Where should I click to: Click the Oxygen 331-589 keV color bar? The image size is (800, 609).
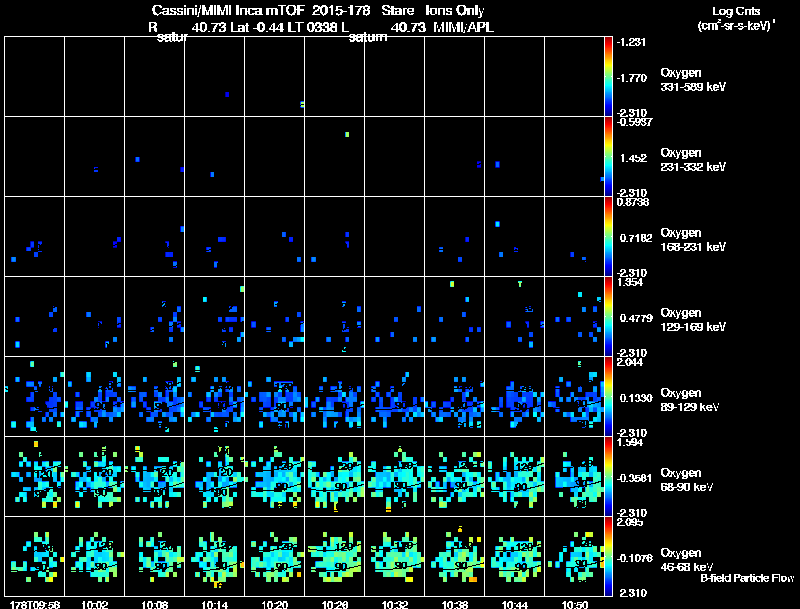[608, 77]
